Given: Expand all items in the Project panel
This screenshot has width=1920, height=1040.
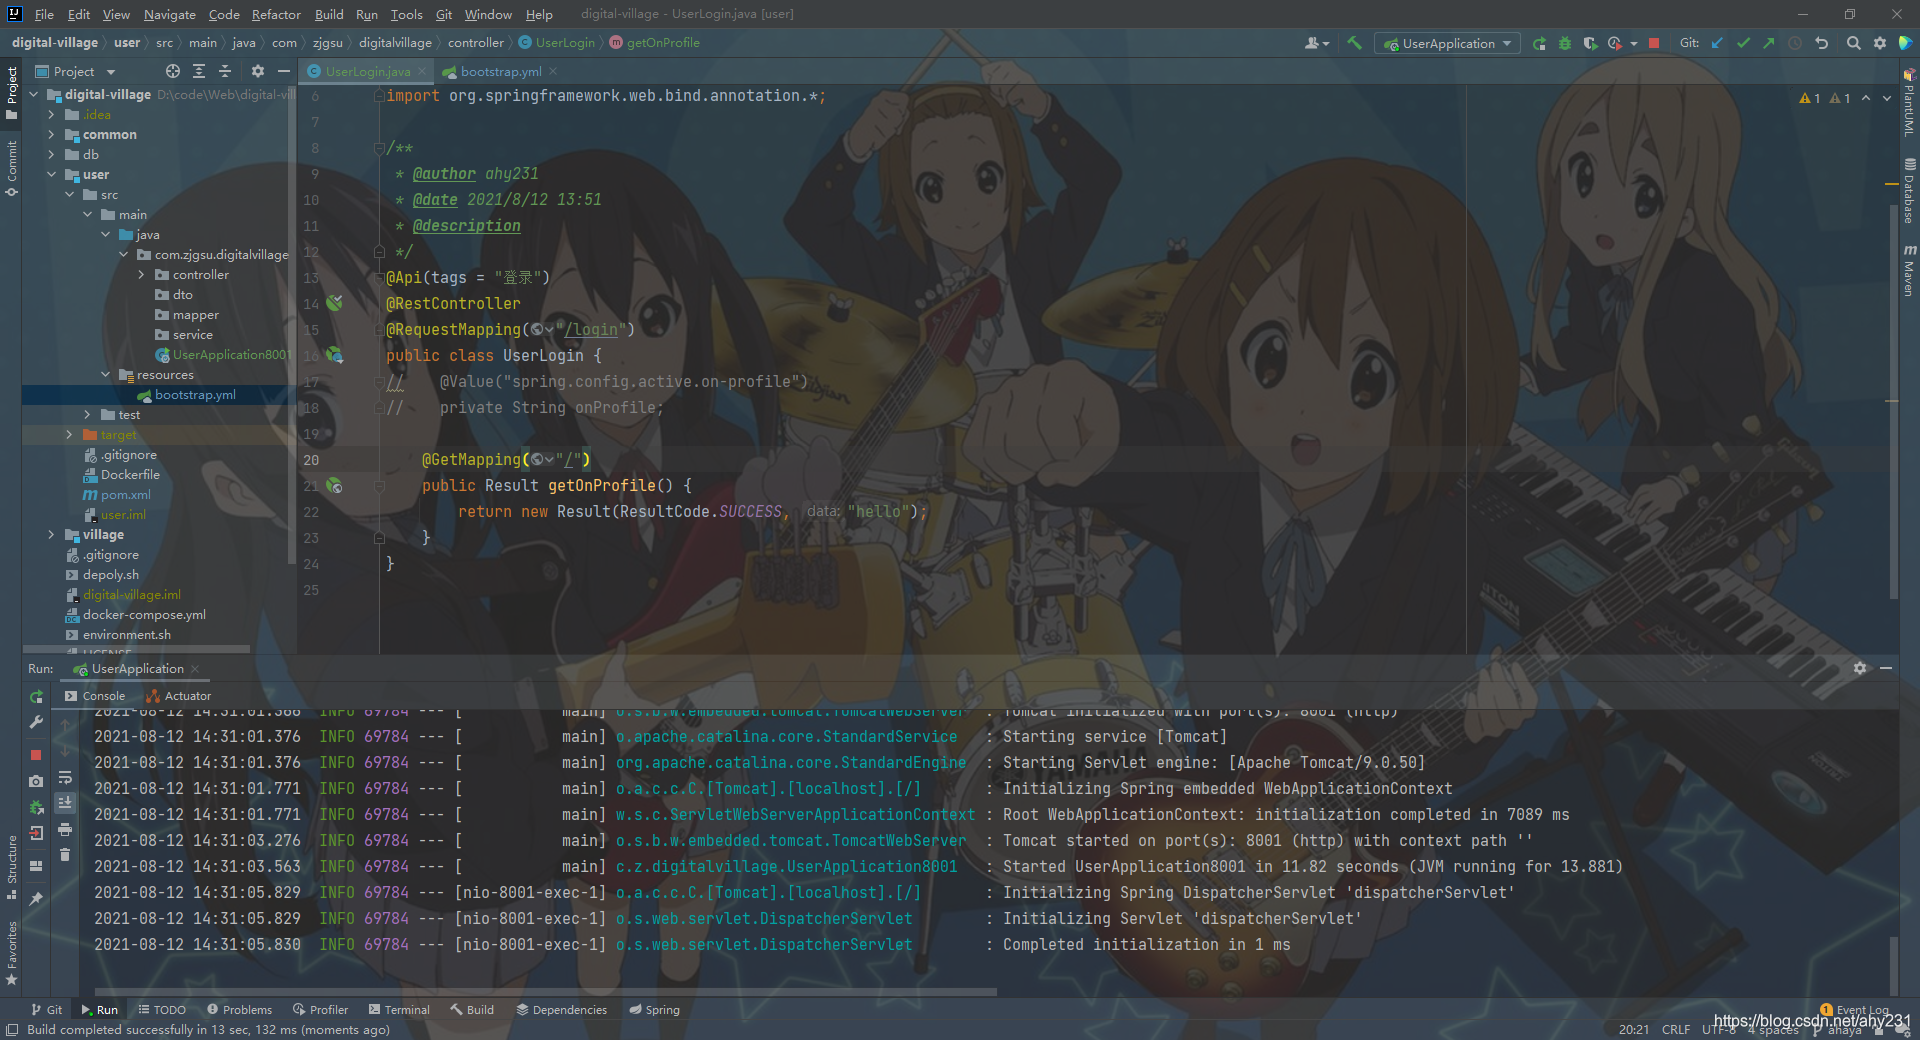Looking at the screenshot, I should click(199, 71).
